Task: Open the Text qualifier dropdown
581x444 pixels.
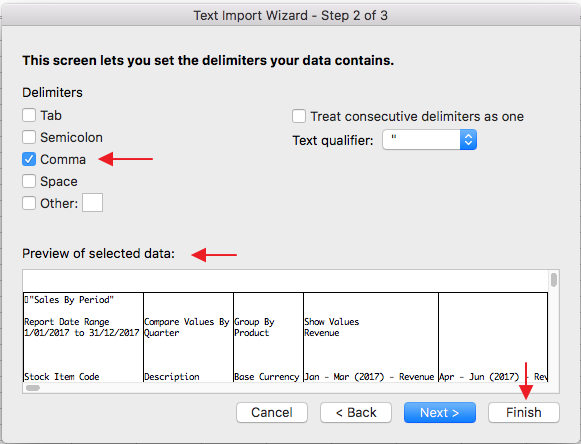Action: [429, 140]
